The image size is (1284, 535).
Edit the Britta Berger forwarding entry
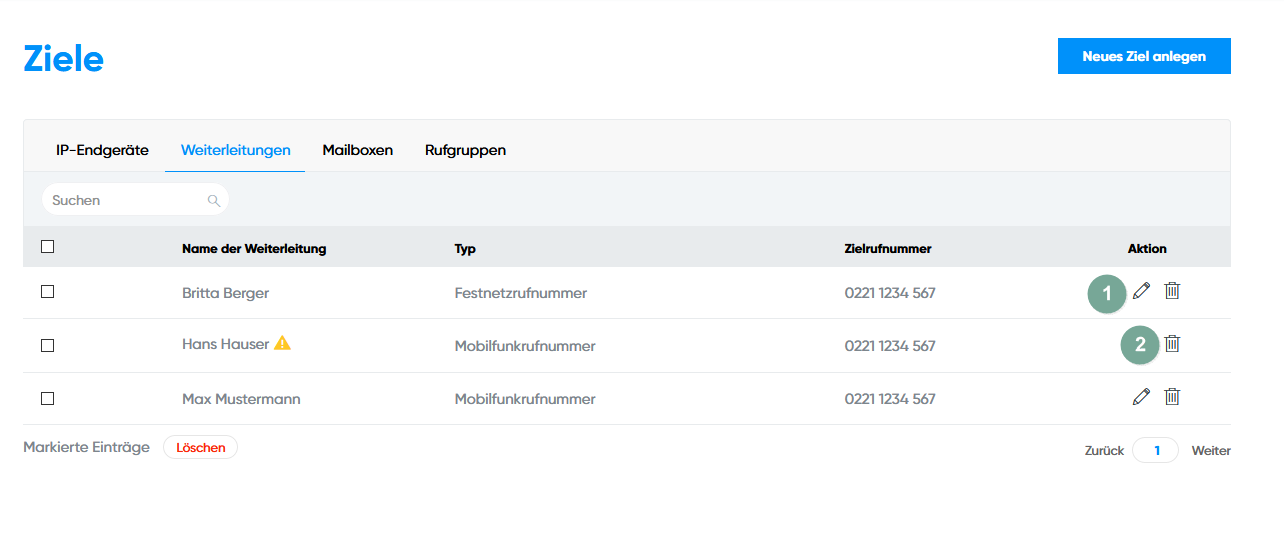pyautogui.click(x=1141, y=291)
